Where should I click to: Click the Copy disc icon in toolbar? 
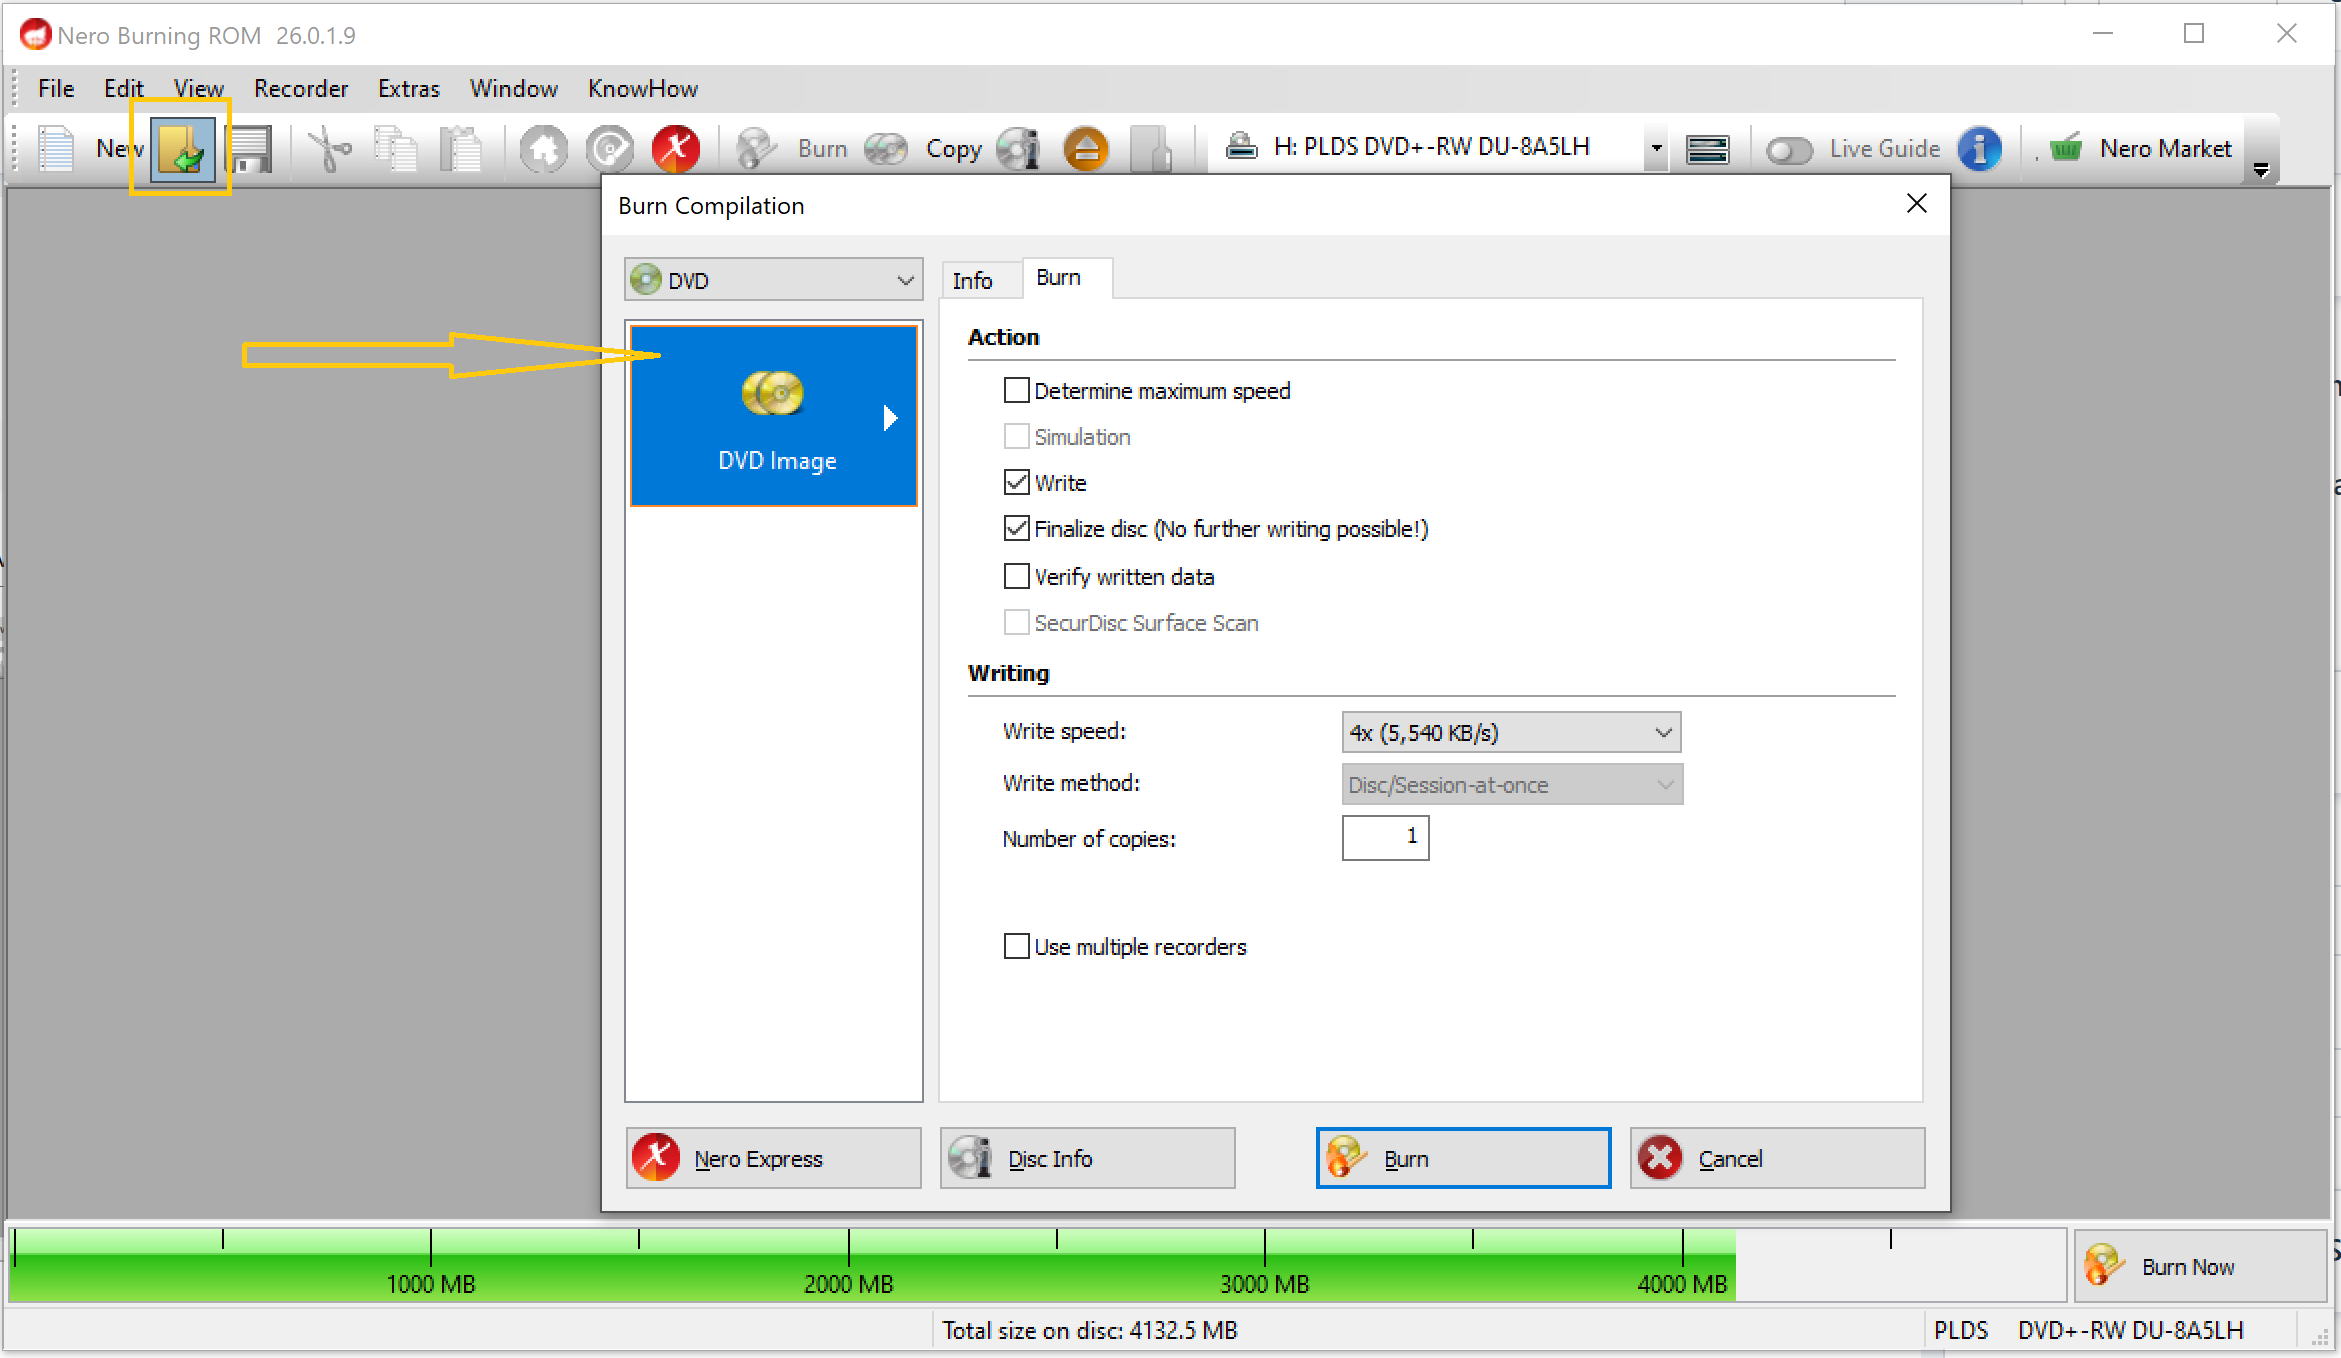886,149
